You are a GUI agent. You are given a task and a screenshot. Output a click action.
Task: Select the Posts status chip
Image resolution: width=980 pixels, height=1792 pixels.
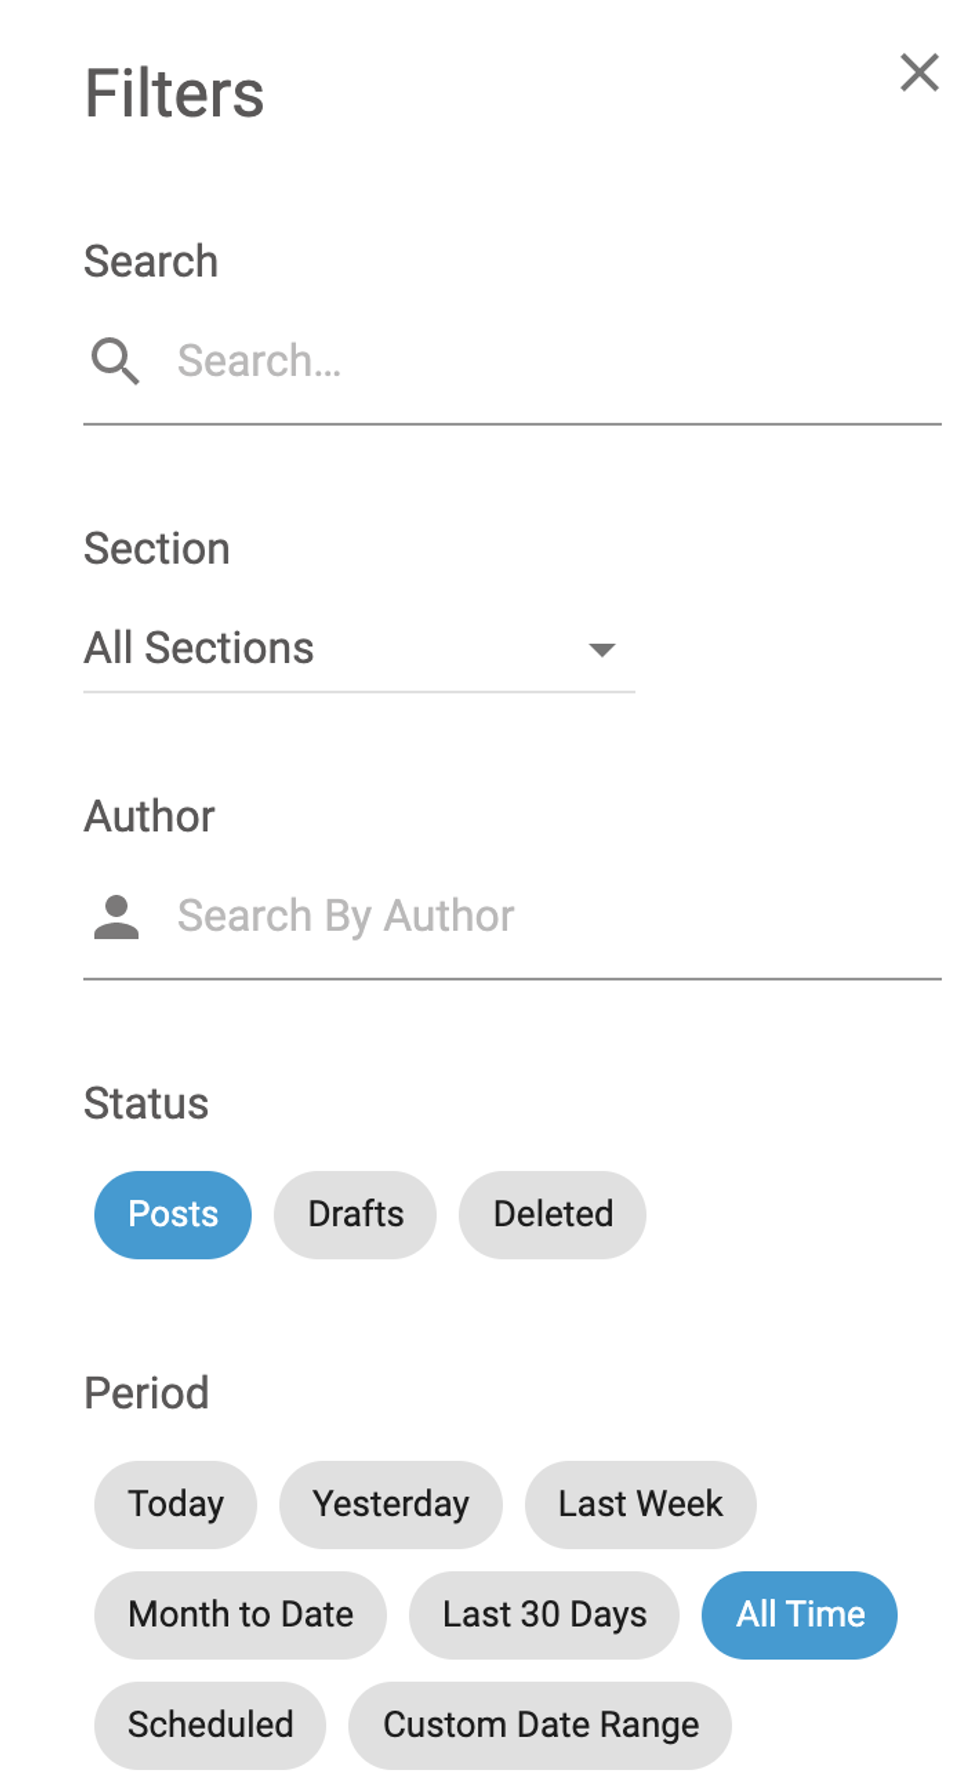tap(173, 1214)
